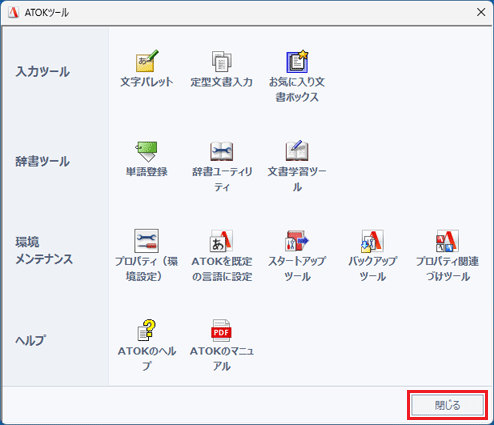Click the 辞書ツール category label
The height and width of the screenshot is (425, 494).
click(x=43, y=162)
